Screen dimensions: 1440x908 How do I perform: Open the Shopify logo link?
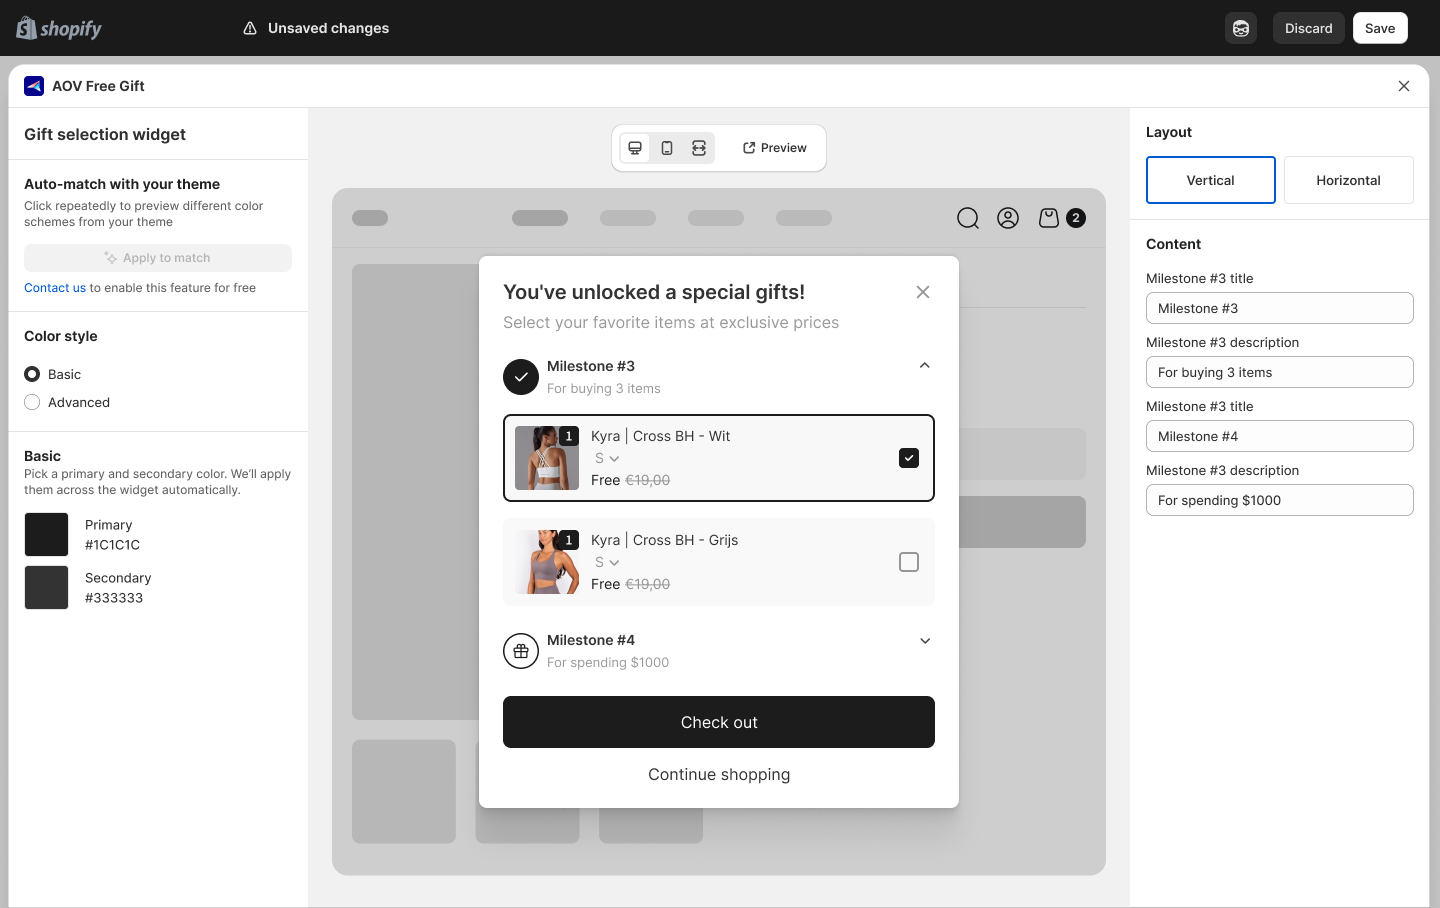point(58,28)
